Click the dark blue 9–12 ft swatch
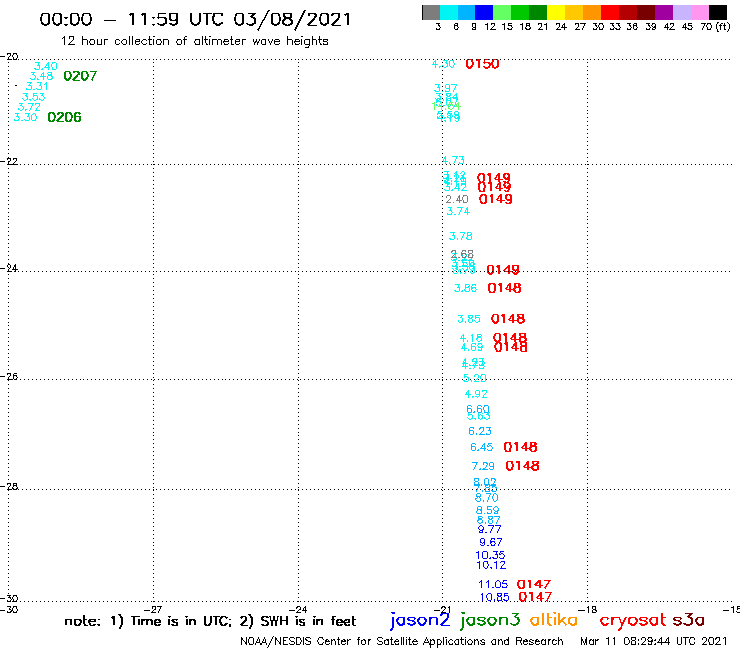740x650 pixels. point(485,12)
